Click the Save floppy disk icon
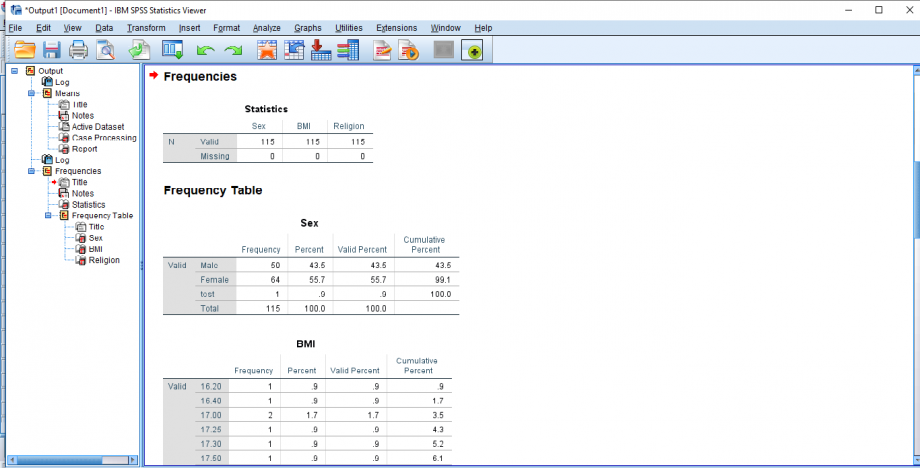 52,50
